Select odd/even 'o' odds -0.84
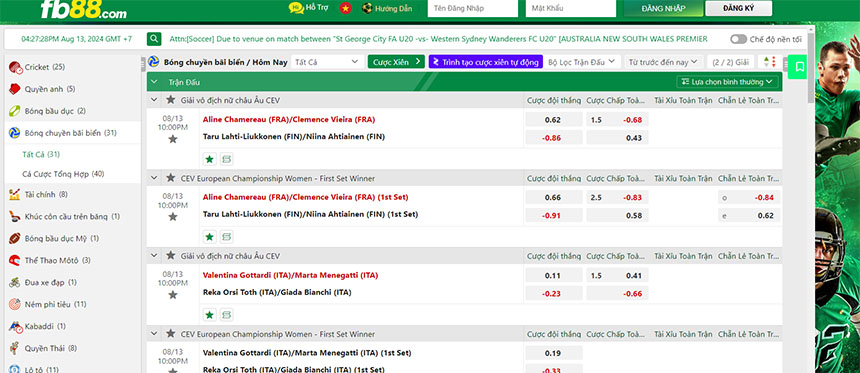 [x=749, y=198]
